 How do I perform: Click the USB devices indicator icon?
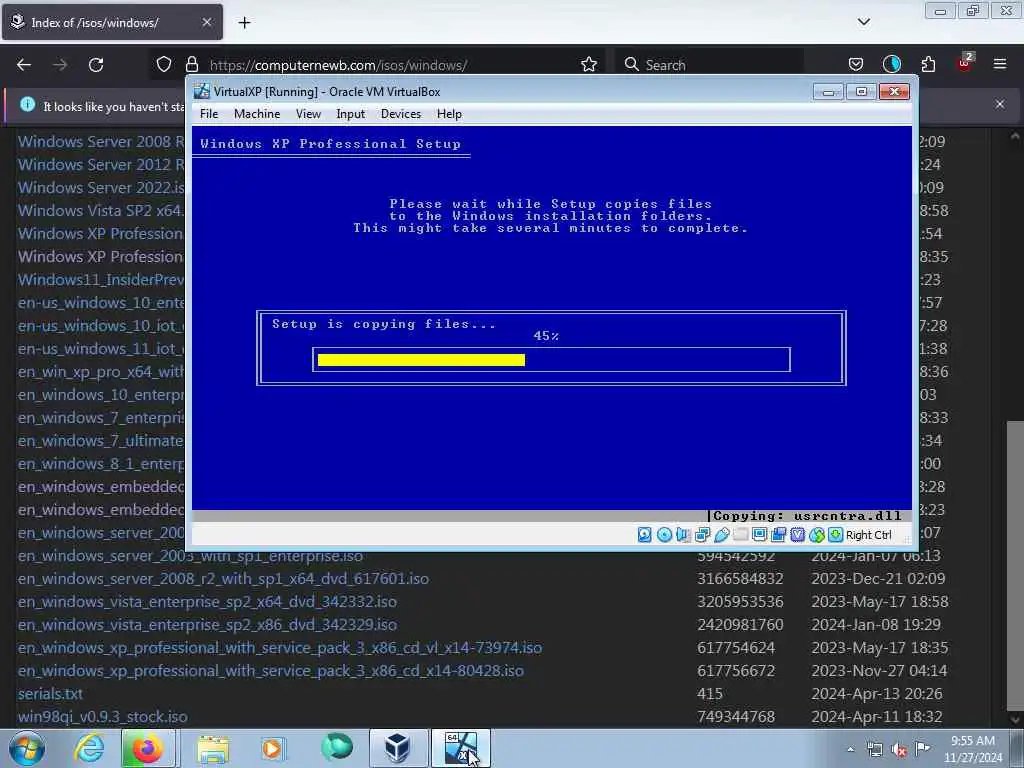pyautogui.click(x=722, y=535)
